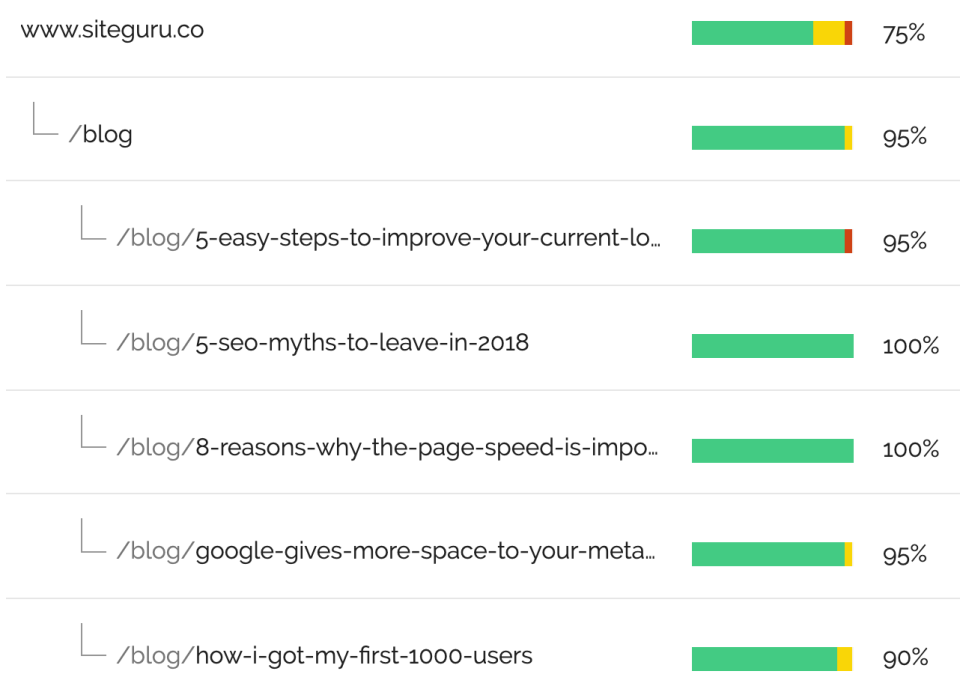Click the green progress bar for /blog
The width and height of the screenshot is (960, 695).
(x=768, y=136)
